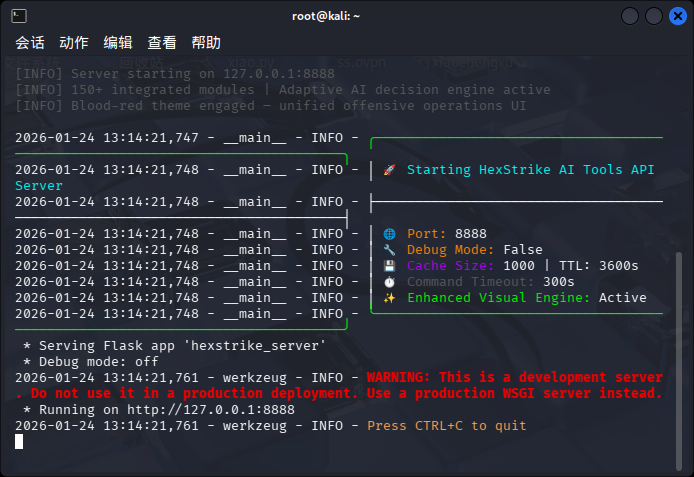Click 'Port: 8888' text

point(447,234)
